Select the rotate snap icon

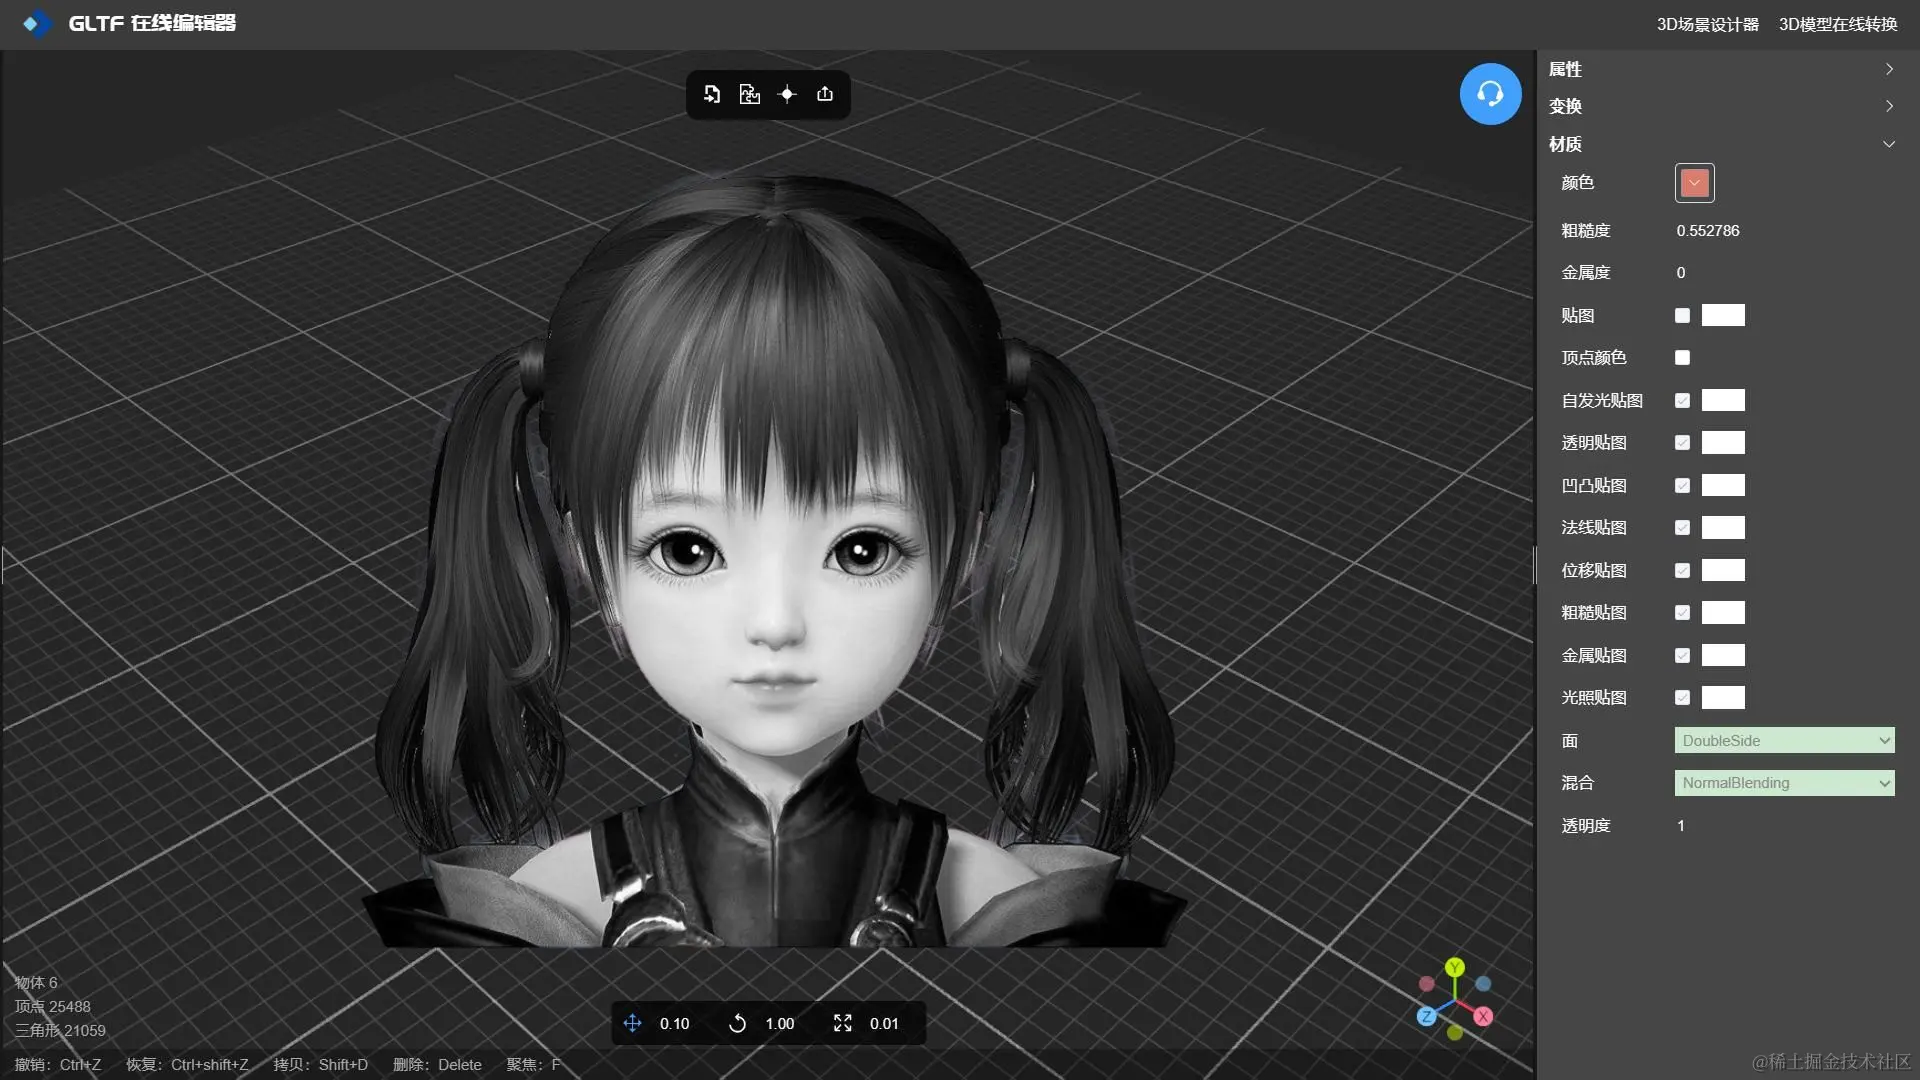point(738,1023)
